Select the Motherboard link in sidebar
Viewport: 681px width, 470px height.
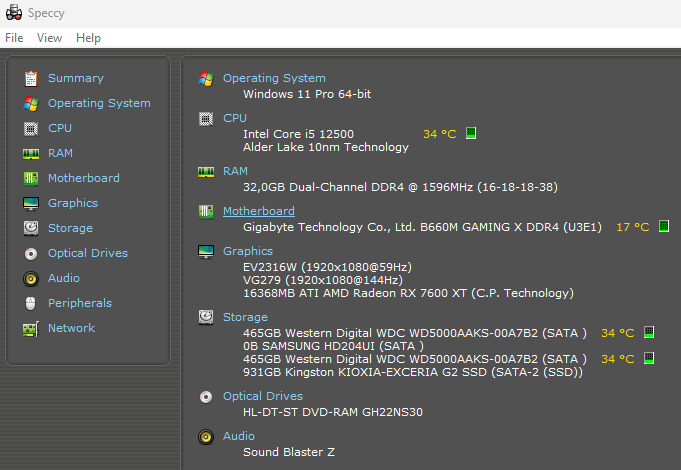84,178
